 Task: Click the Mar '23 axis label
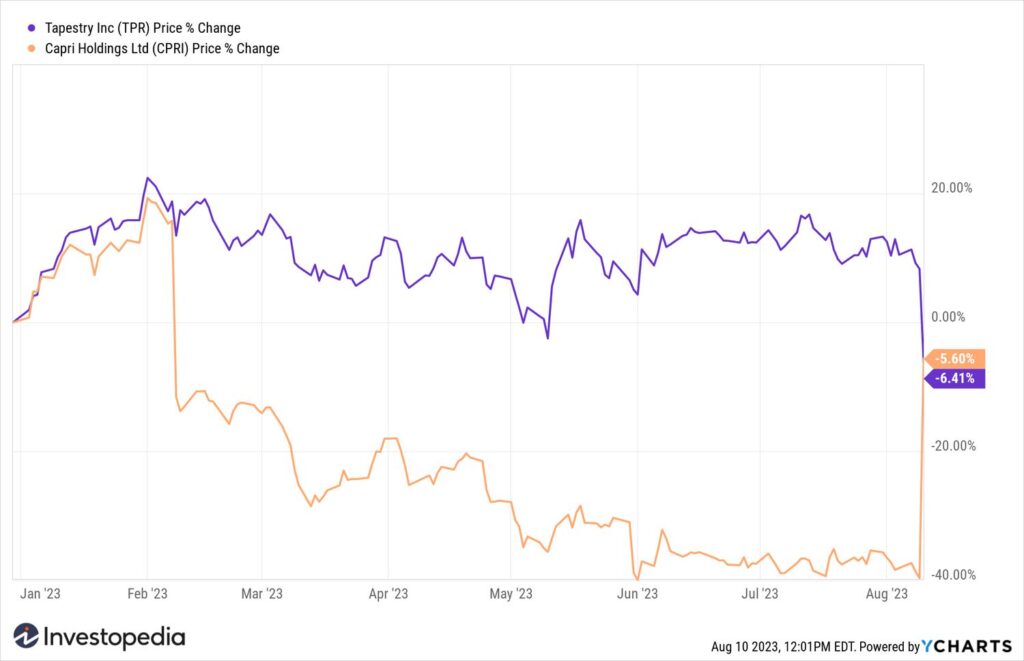click(x=262, y=594)
